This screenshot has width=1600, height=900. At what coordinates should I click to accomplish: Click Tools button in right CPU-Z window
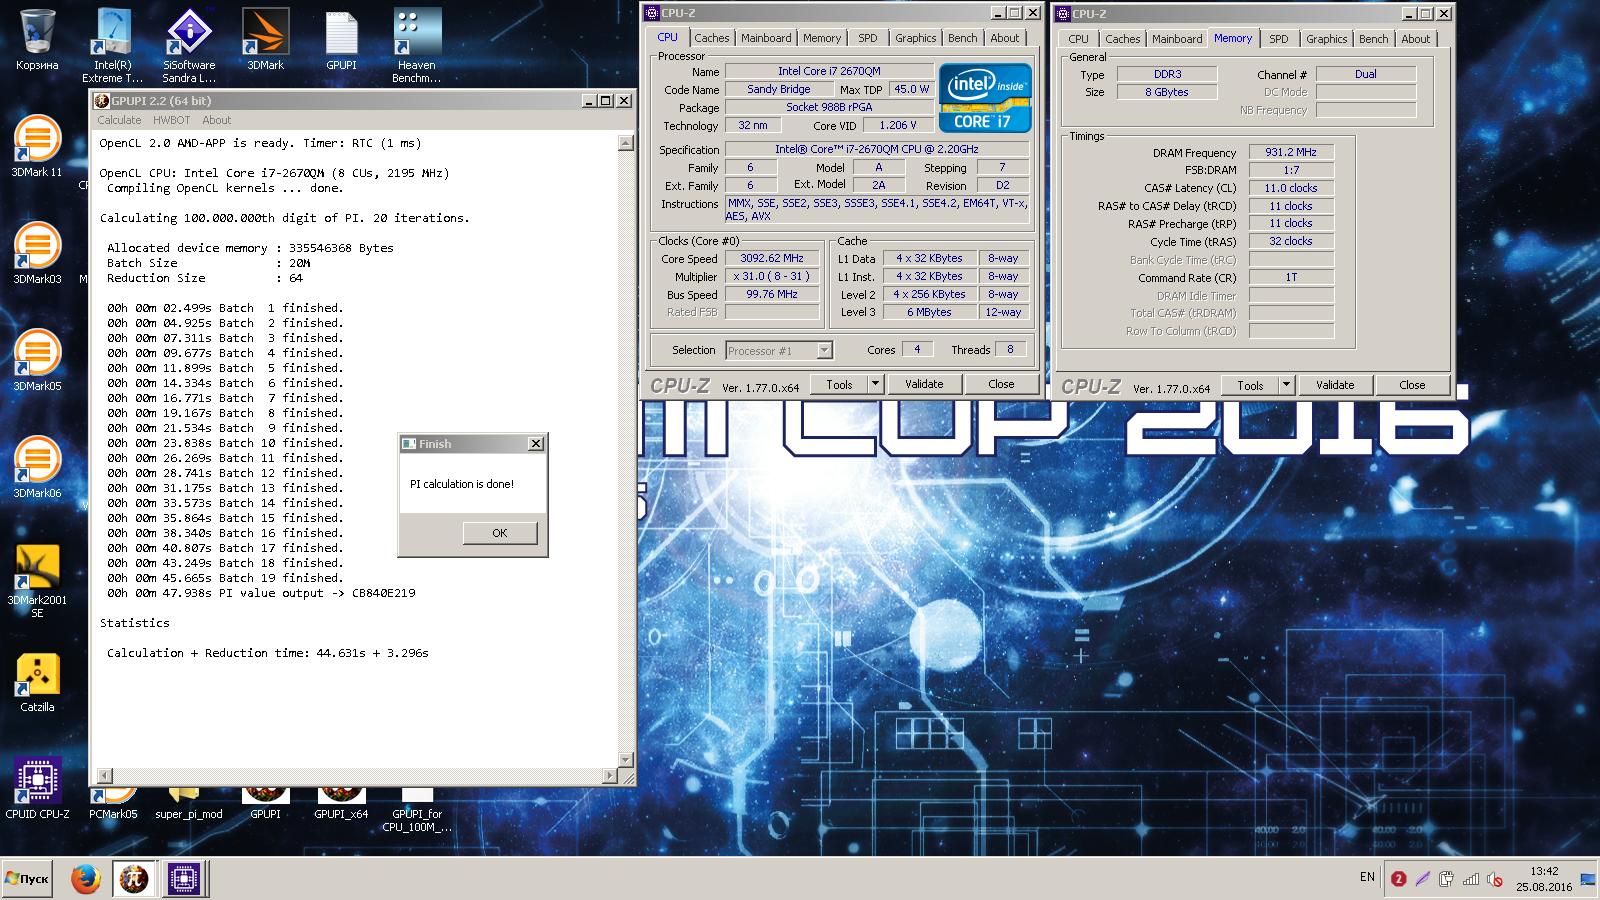pos(1250,385)
